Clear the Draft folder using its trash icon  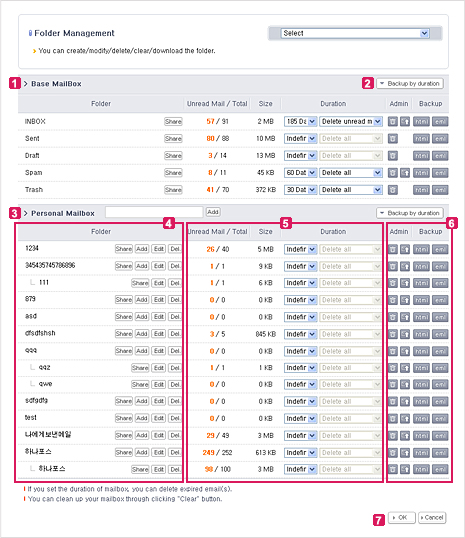tap(393, 156)
